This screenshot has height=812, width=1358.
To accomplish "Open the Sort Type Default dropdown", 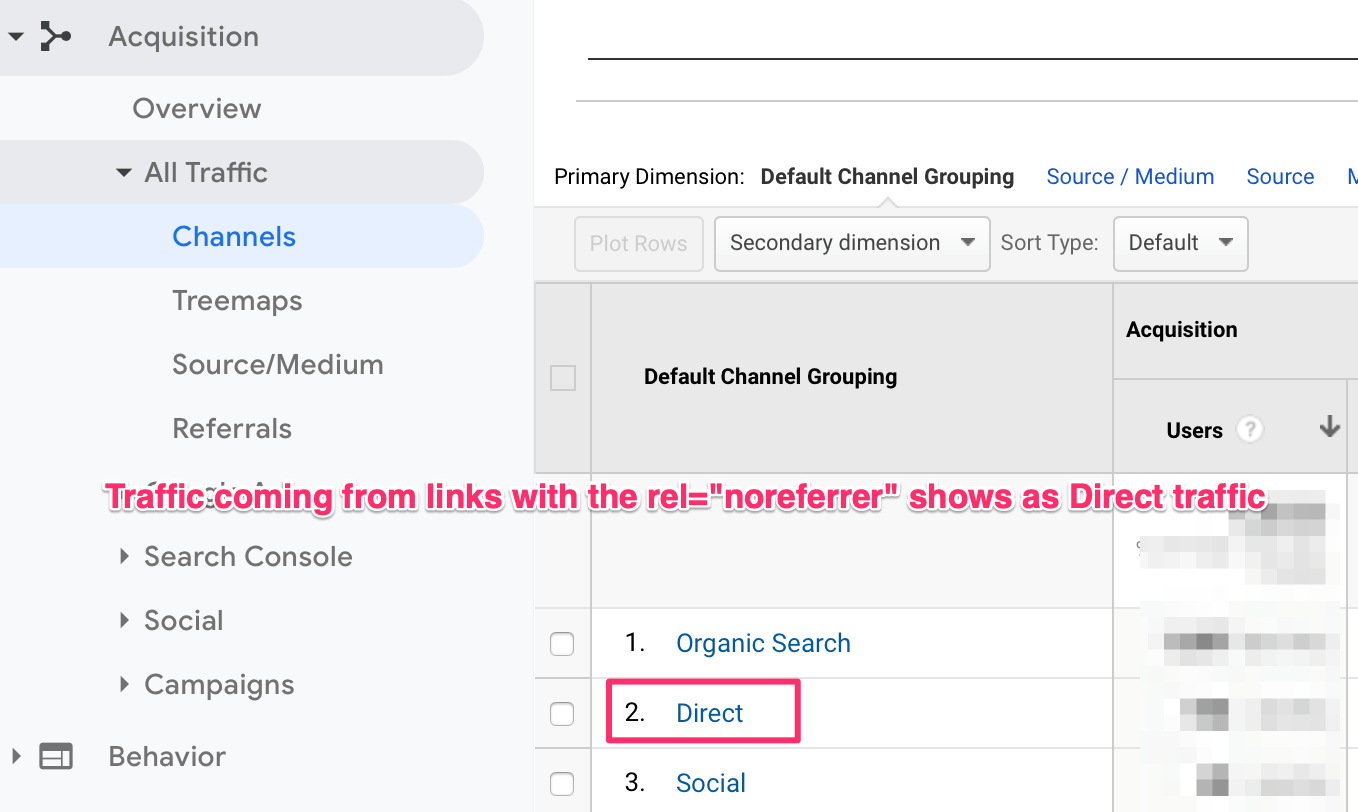I will (x=1180, y=243).
